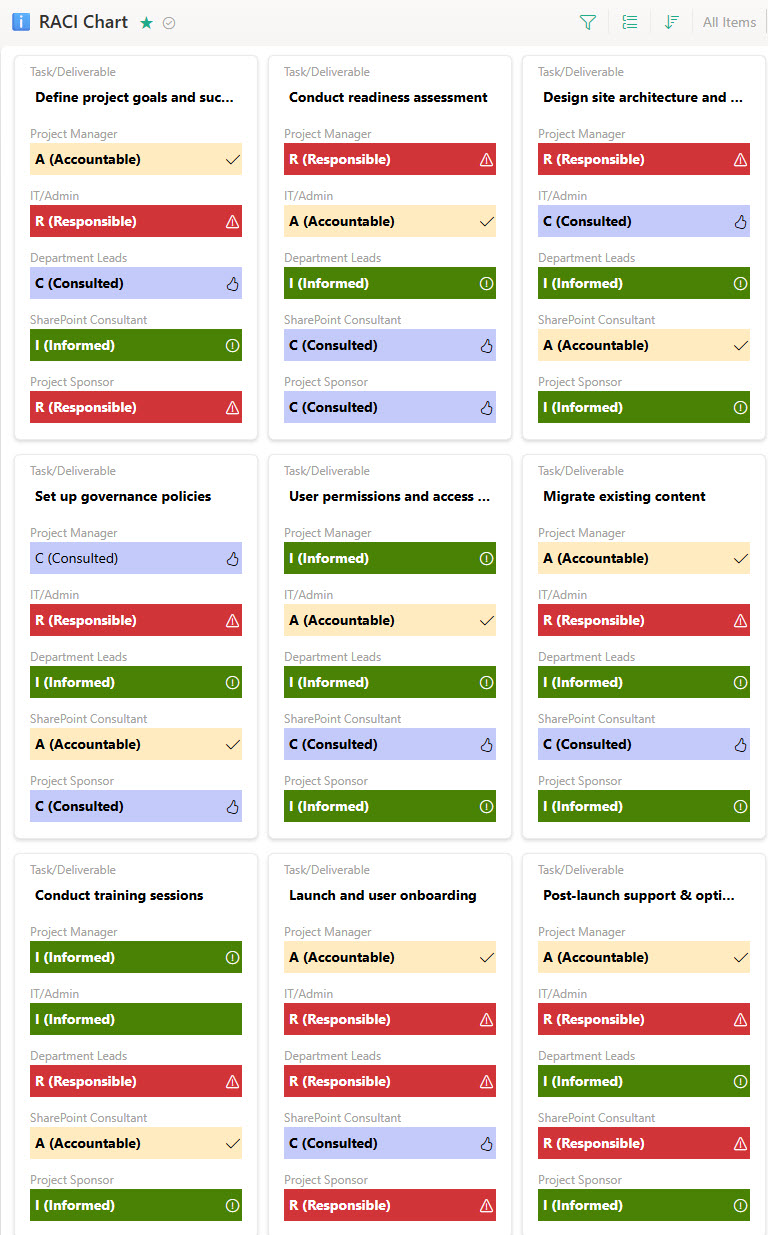Click warning icon on Conduct readiness Project Manager
Image resolution: width=768 pixels, height=1235 pixels.
(x=487, y=159)
